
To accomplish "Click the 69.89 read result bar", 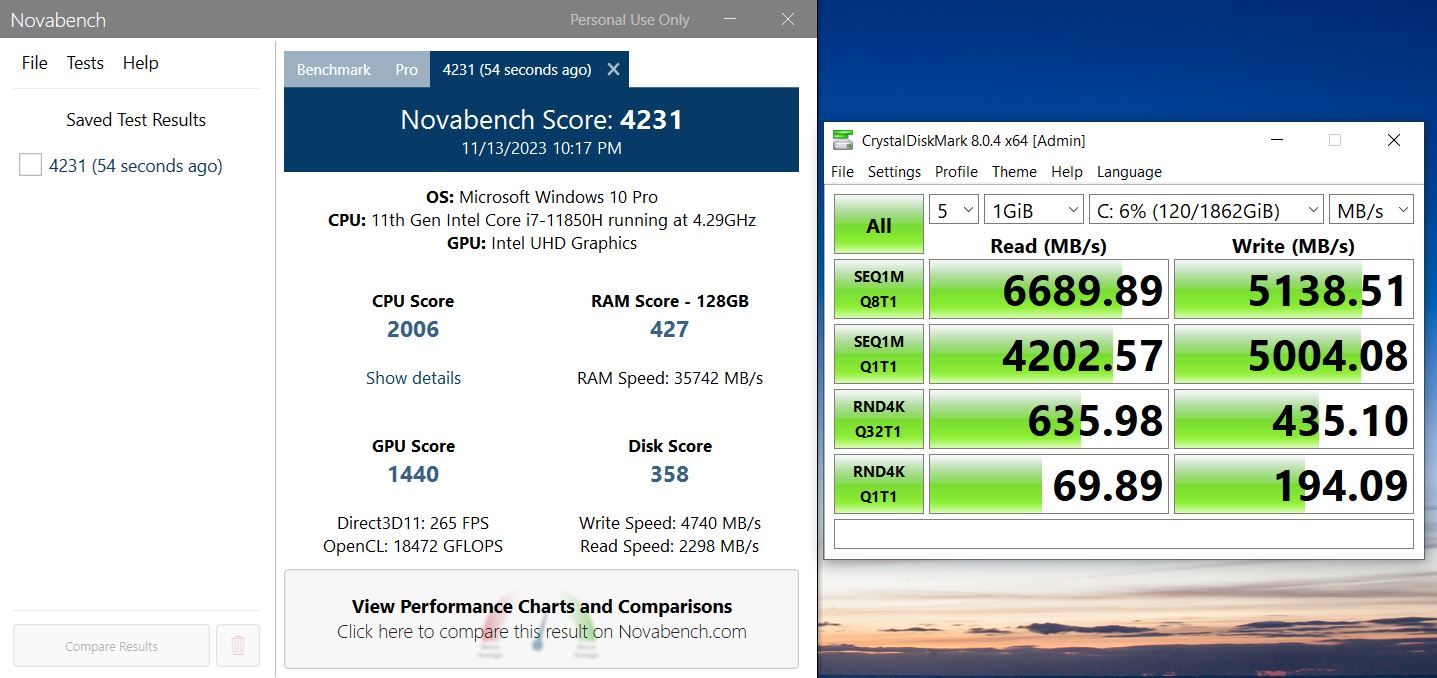I will point(1049,484).
